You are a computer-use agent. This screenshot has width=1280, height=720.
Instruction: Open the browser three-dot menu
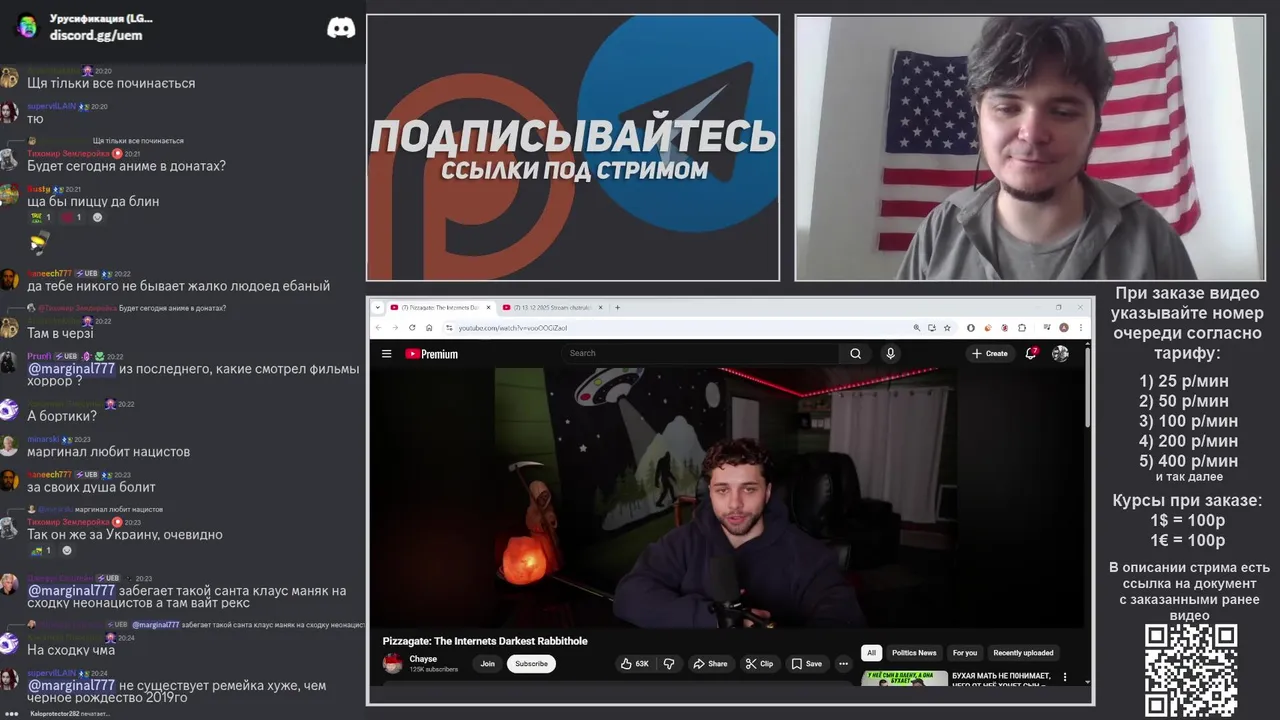coord(1080,328)
